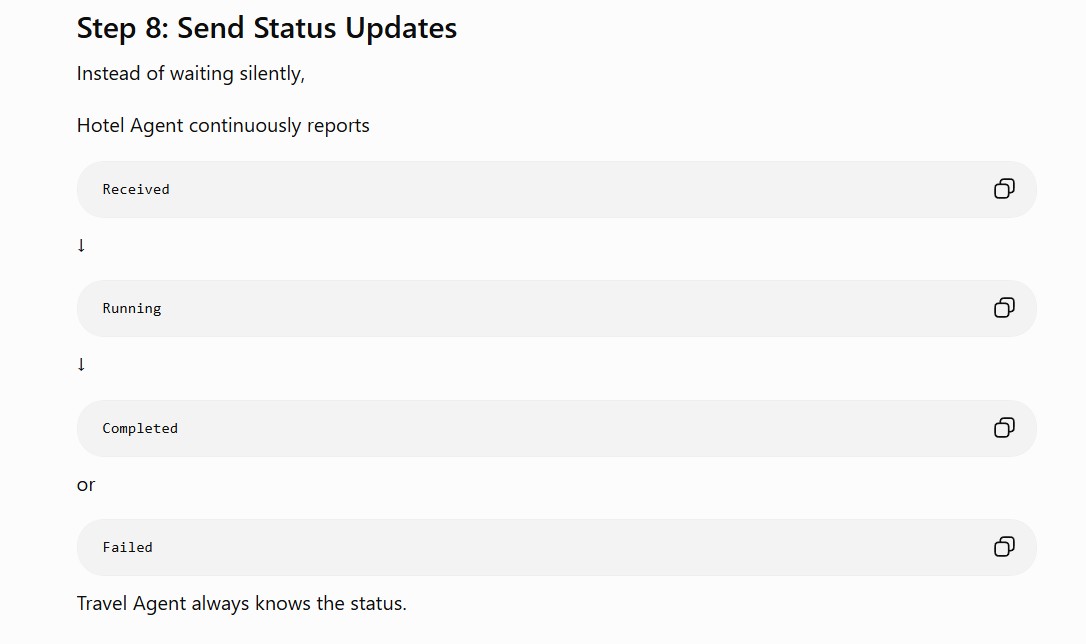
Task: Click the words 'continuously reports'
Action: click(x=279, y=125)
